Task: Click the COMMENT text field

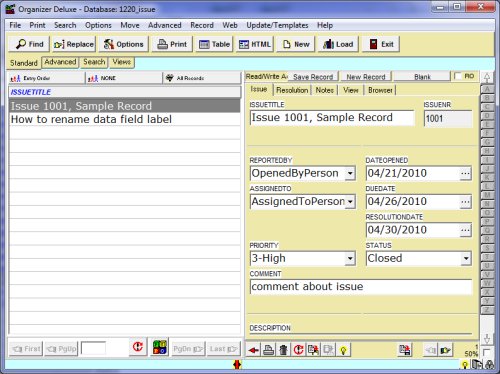Action: [361, 287]
